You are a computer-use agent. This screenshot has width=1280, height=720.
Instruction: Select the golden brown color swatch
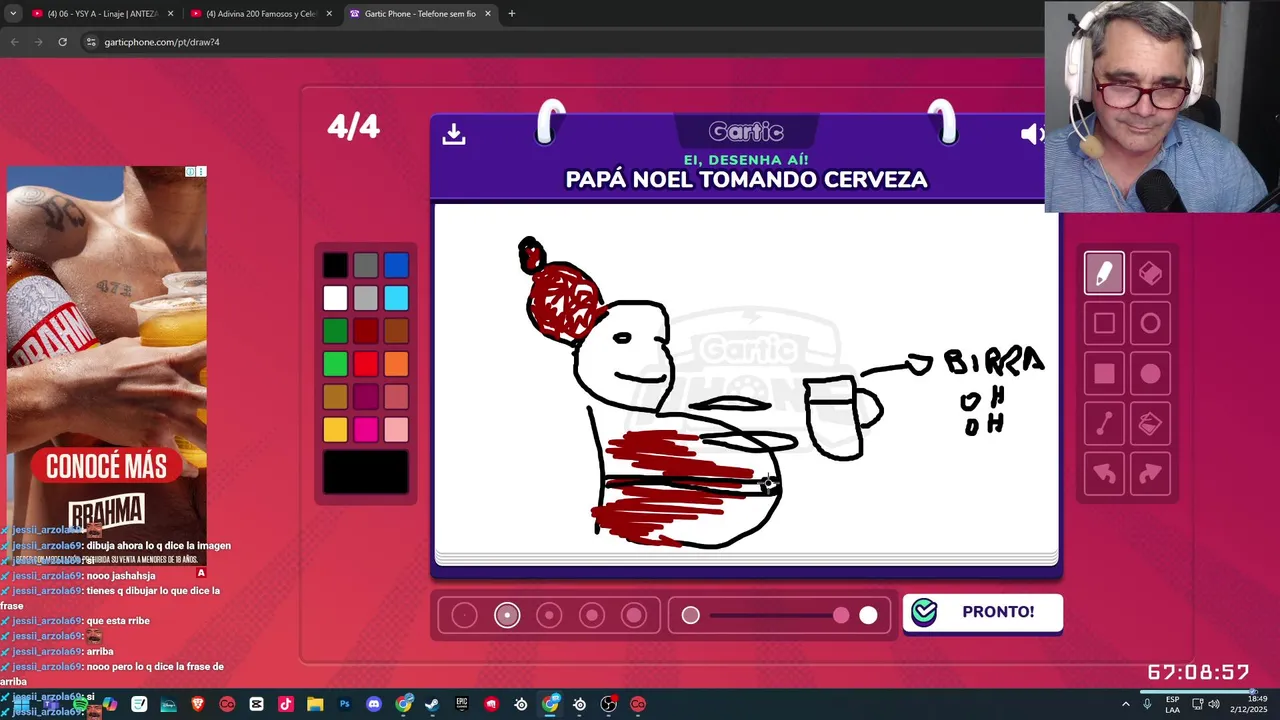point(335,397)
